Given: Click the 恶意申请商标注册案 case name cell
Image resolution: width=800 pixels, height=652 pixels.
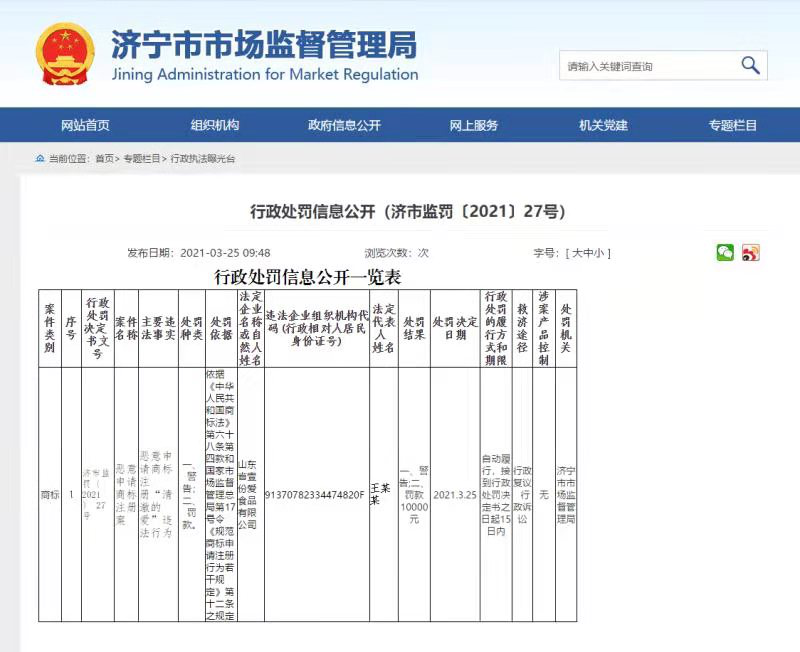Looking at the screenshot, I should [x=126, y=494].
